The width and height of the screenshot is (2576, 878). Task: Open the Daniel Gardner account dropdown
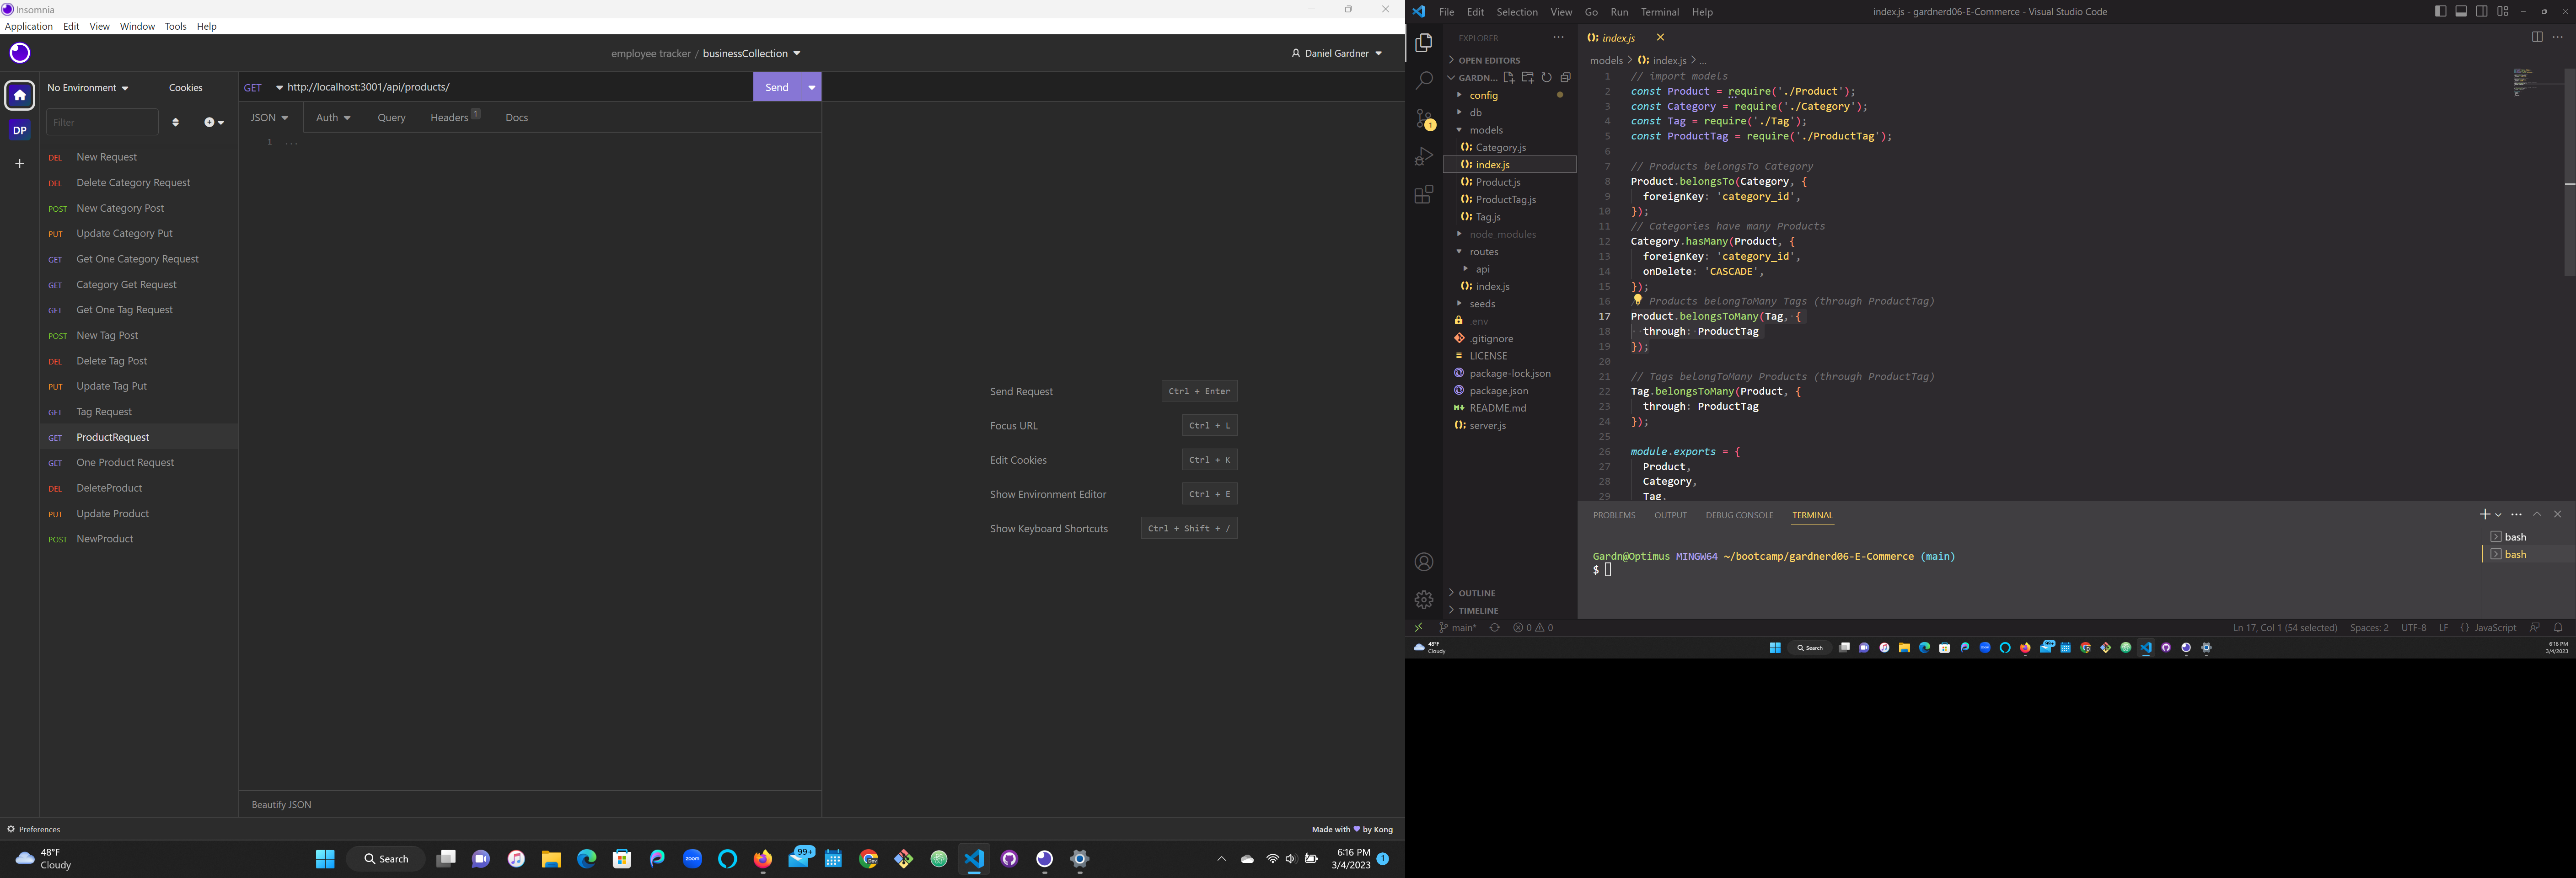(x=1336, y=53)
